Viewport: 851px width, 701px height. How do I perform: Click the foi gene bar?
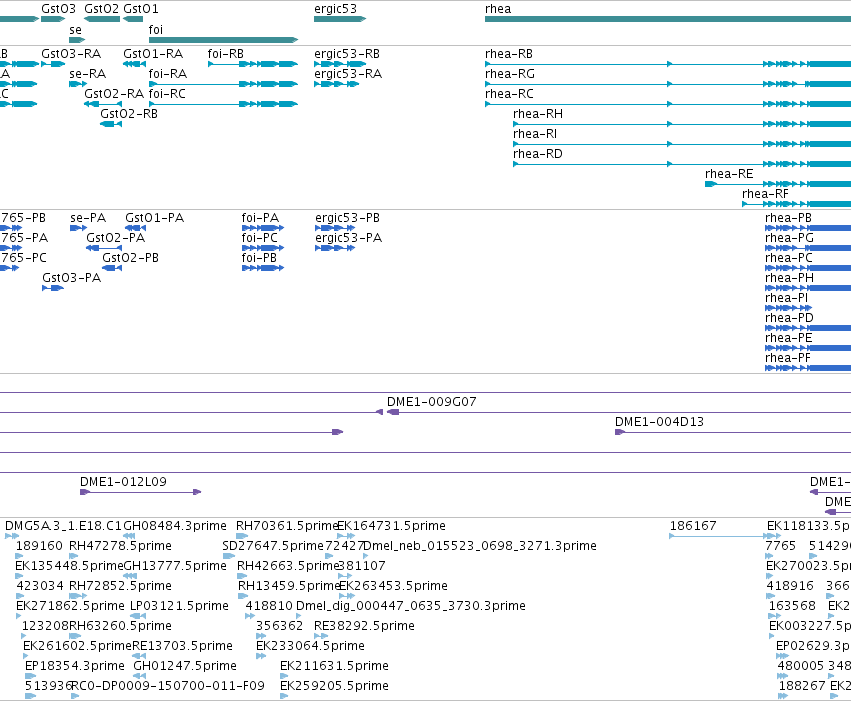coord(223,40)
